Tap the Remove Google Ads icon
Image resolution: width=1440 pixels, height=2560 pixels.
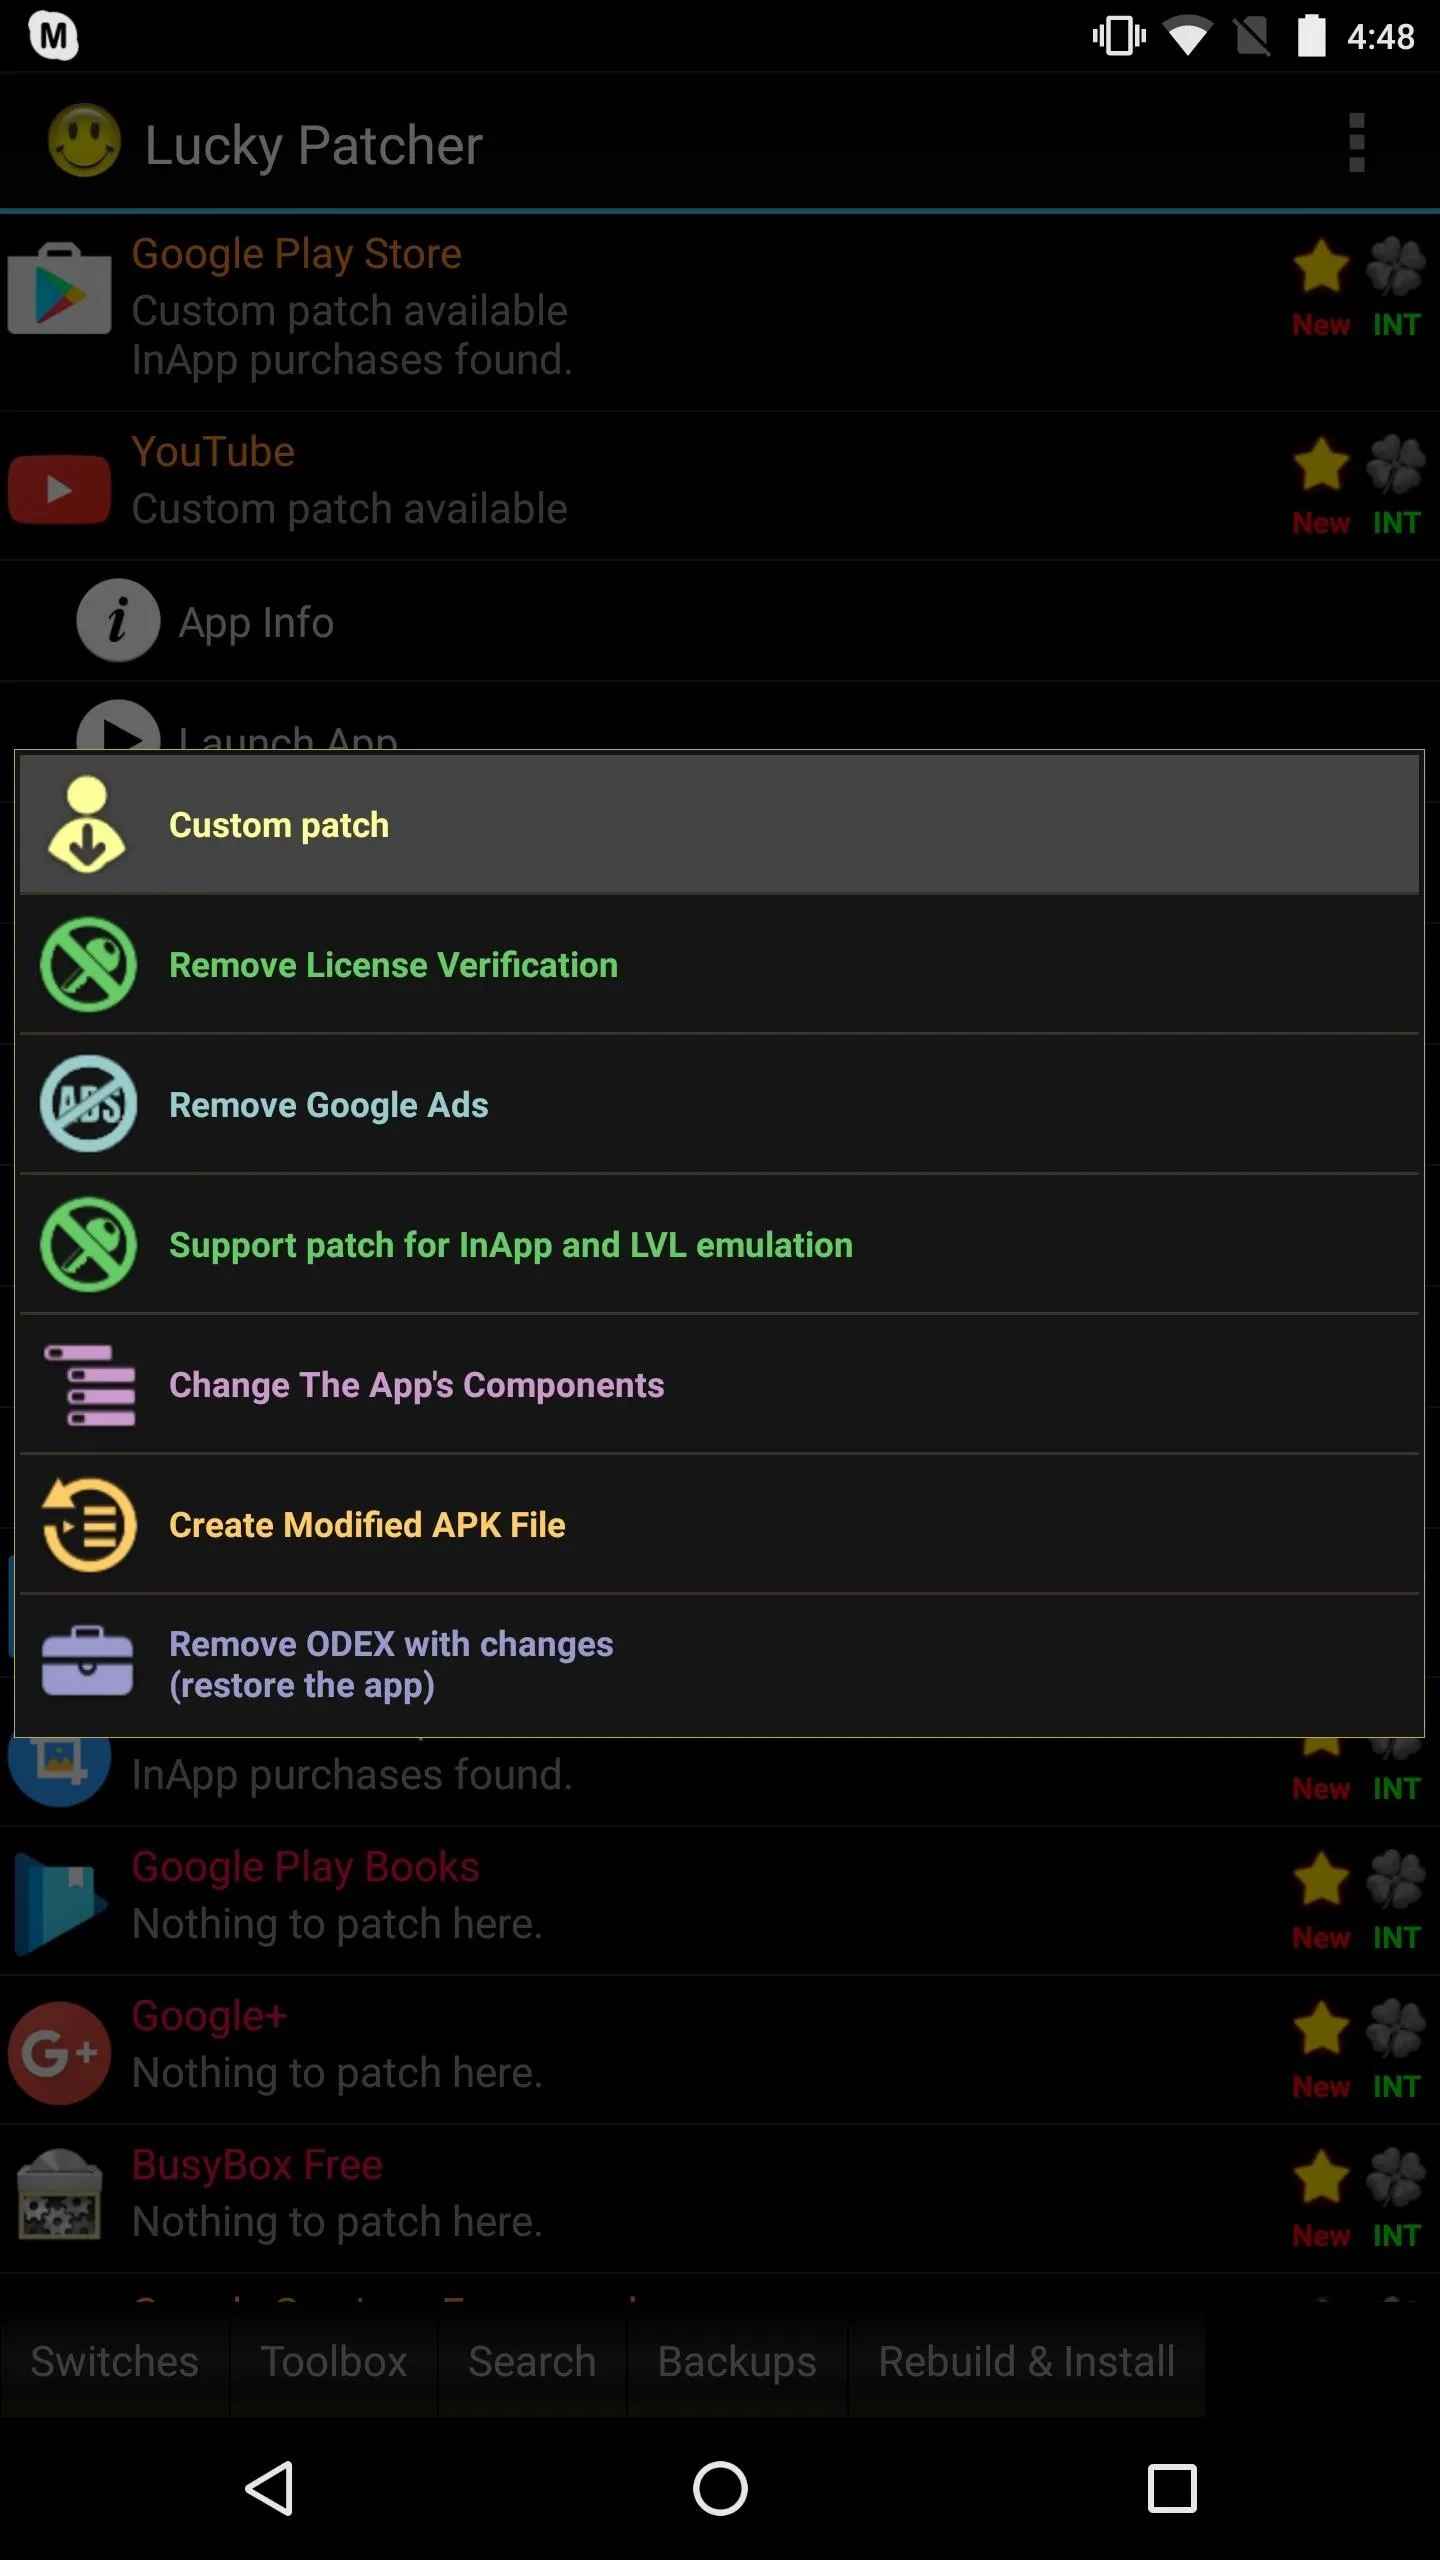tap(88, 1104)
